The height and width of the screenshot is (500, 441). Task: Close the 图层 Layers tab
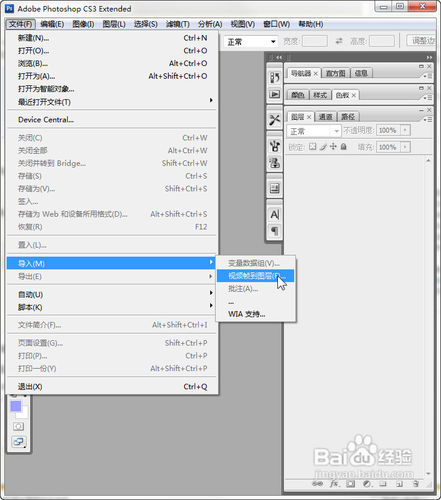[x=309, y=117]
